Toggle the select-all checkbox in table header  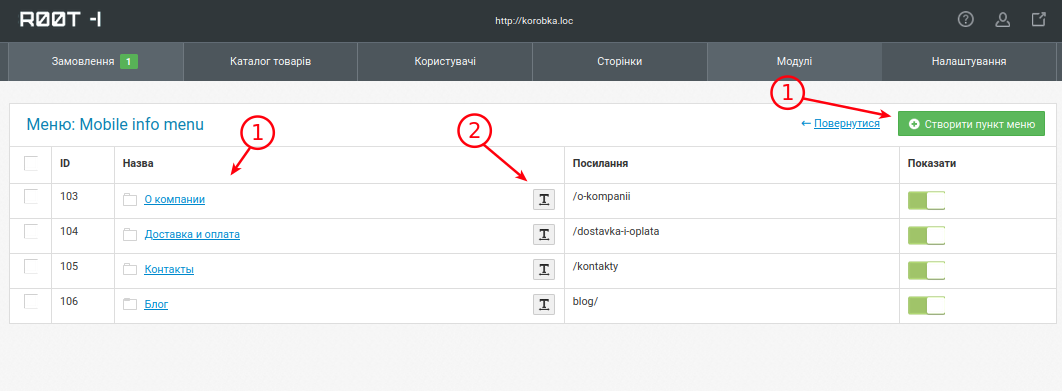click(x=30, y=163)
